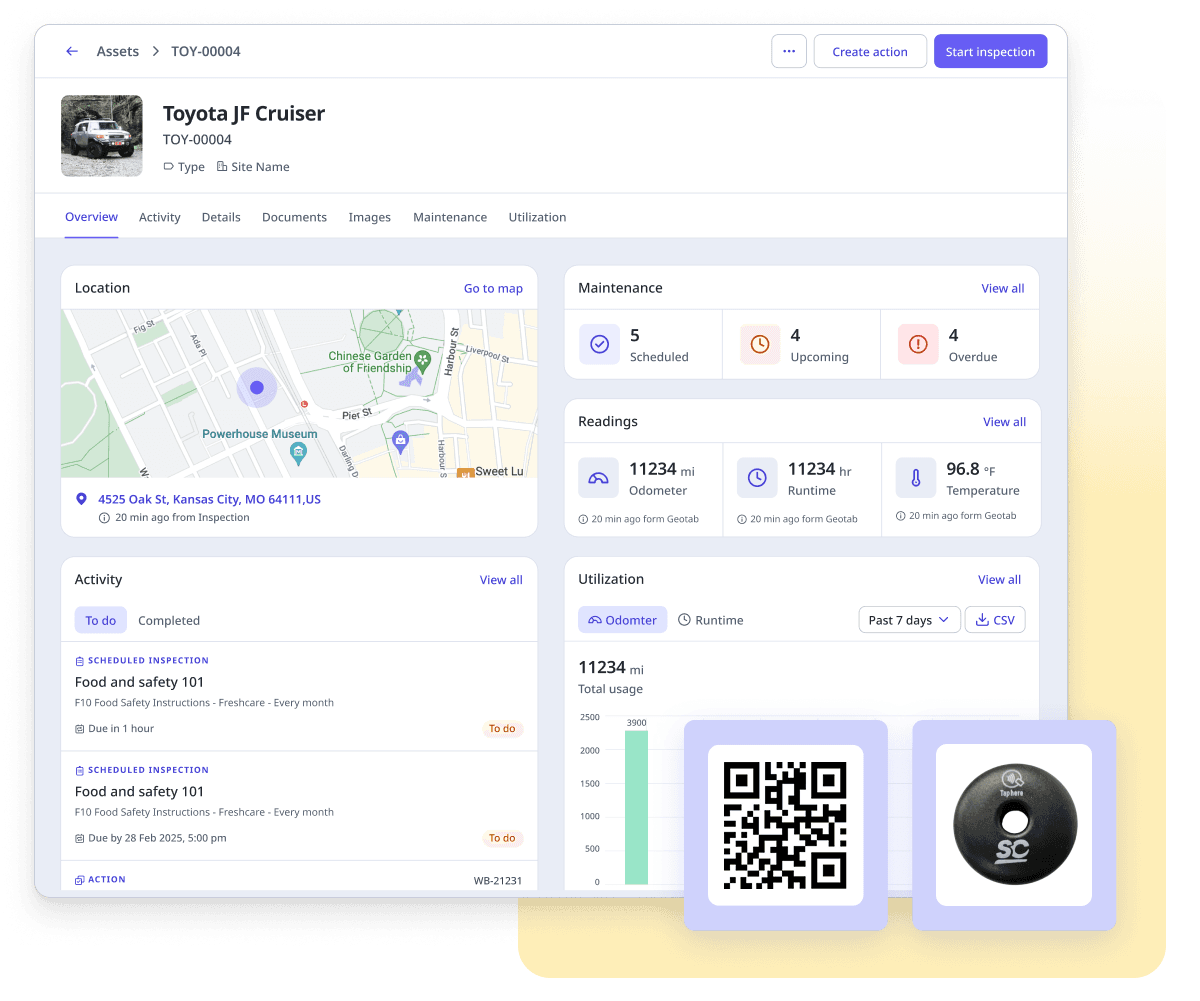Click the Odometer gauge icon in Readings

(598, 478)
